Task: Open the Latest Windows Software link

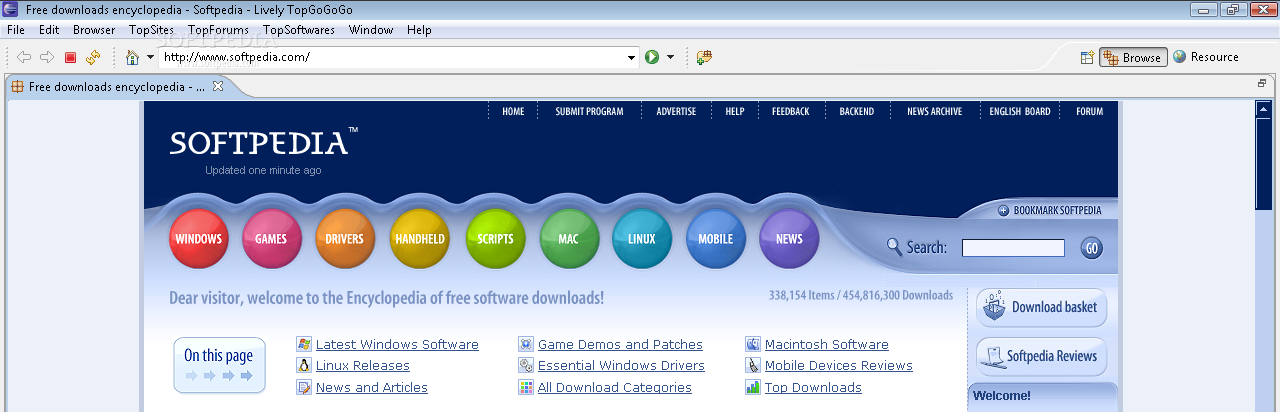Action: [x=397, y=345]
